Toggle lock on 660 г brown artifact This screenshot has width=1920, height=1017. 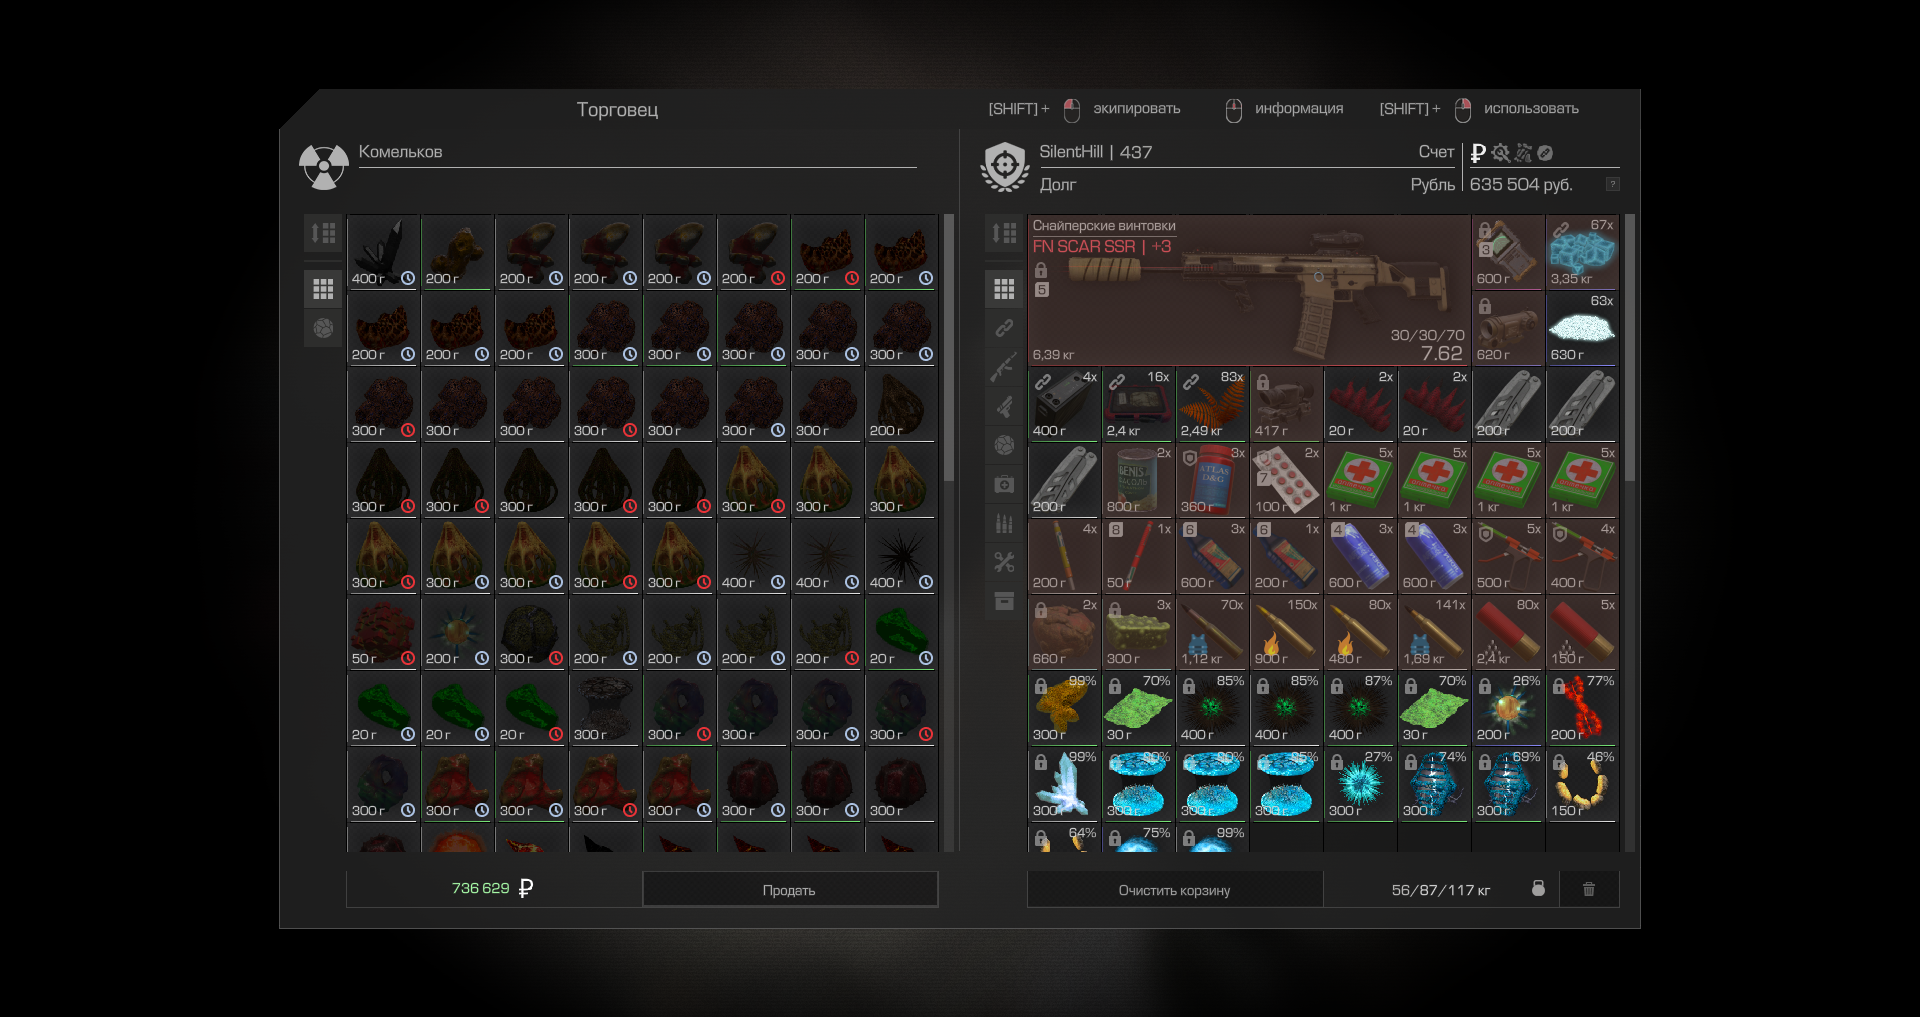1041,610
